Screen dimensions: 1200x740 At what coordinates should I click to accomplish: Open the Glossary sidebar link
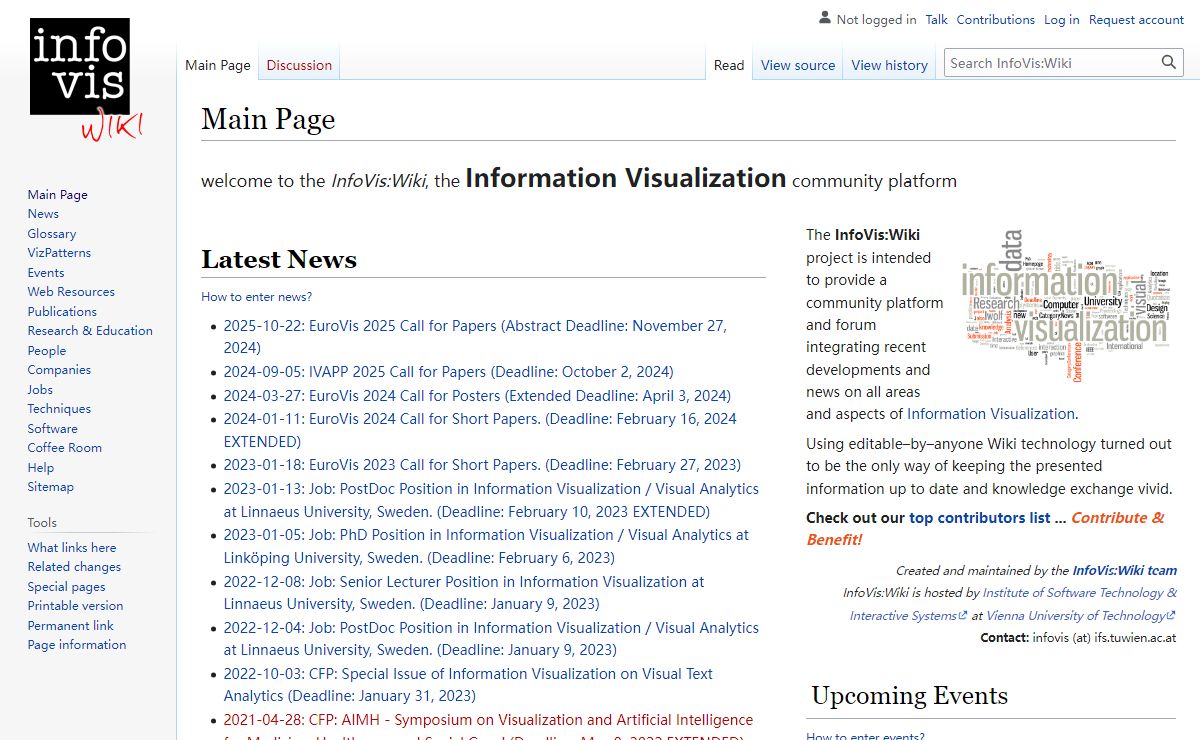coord(52,233)
